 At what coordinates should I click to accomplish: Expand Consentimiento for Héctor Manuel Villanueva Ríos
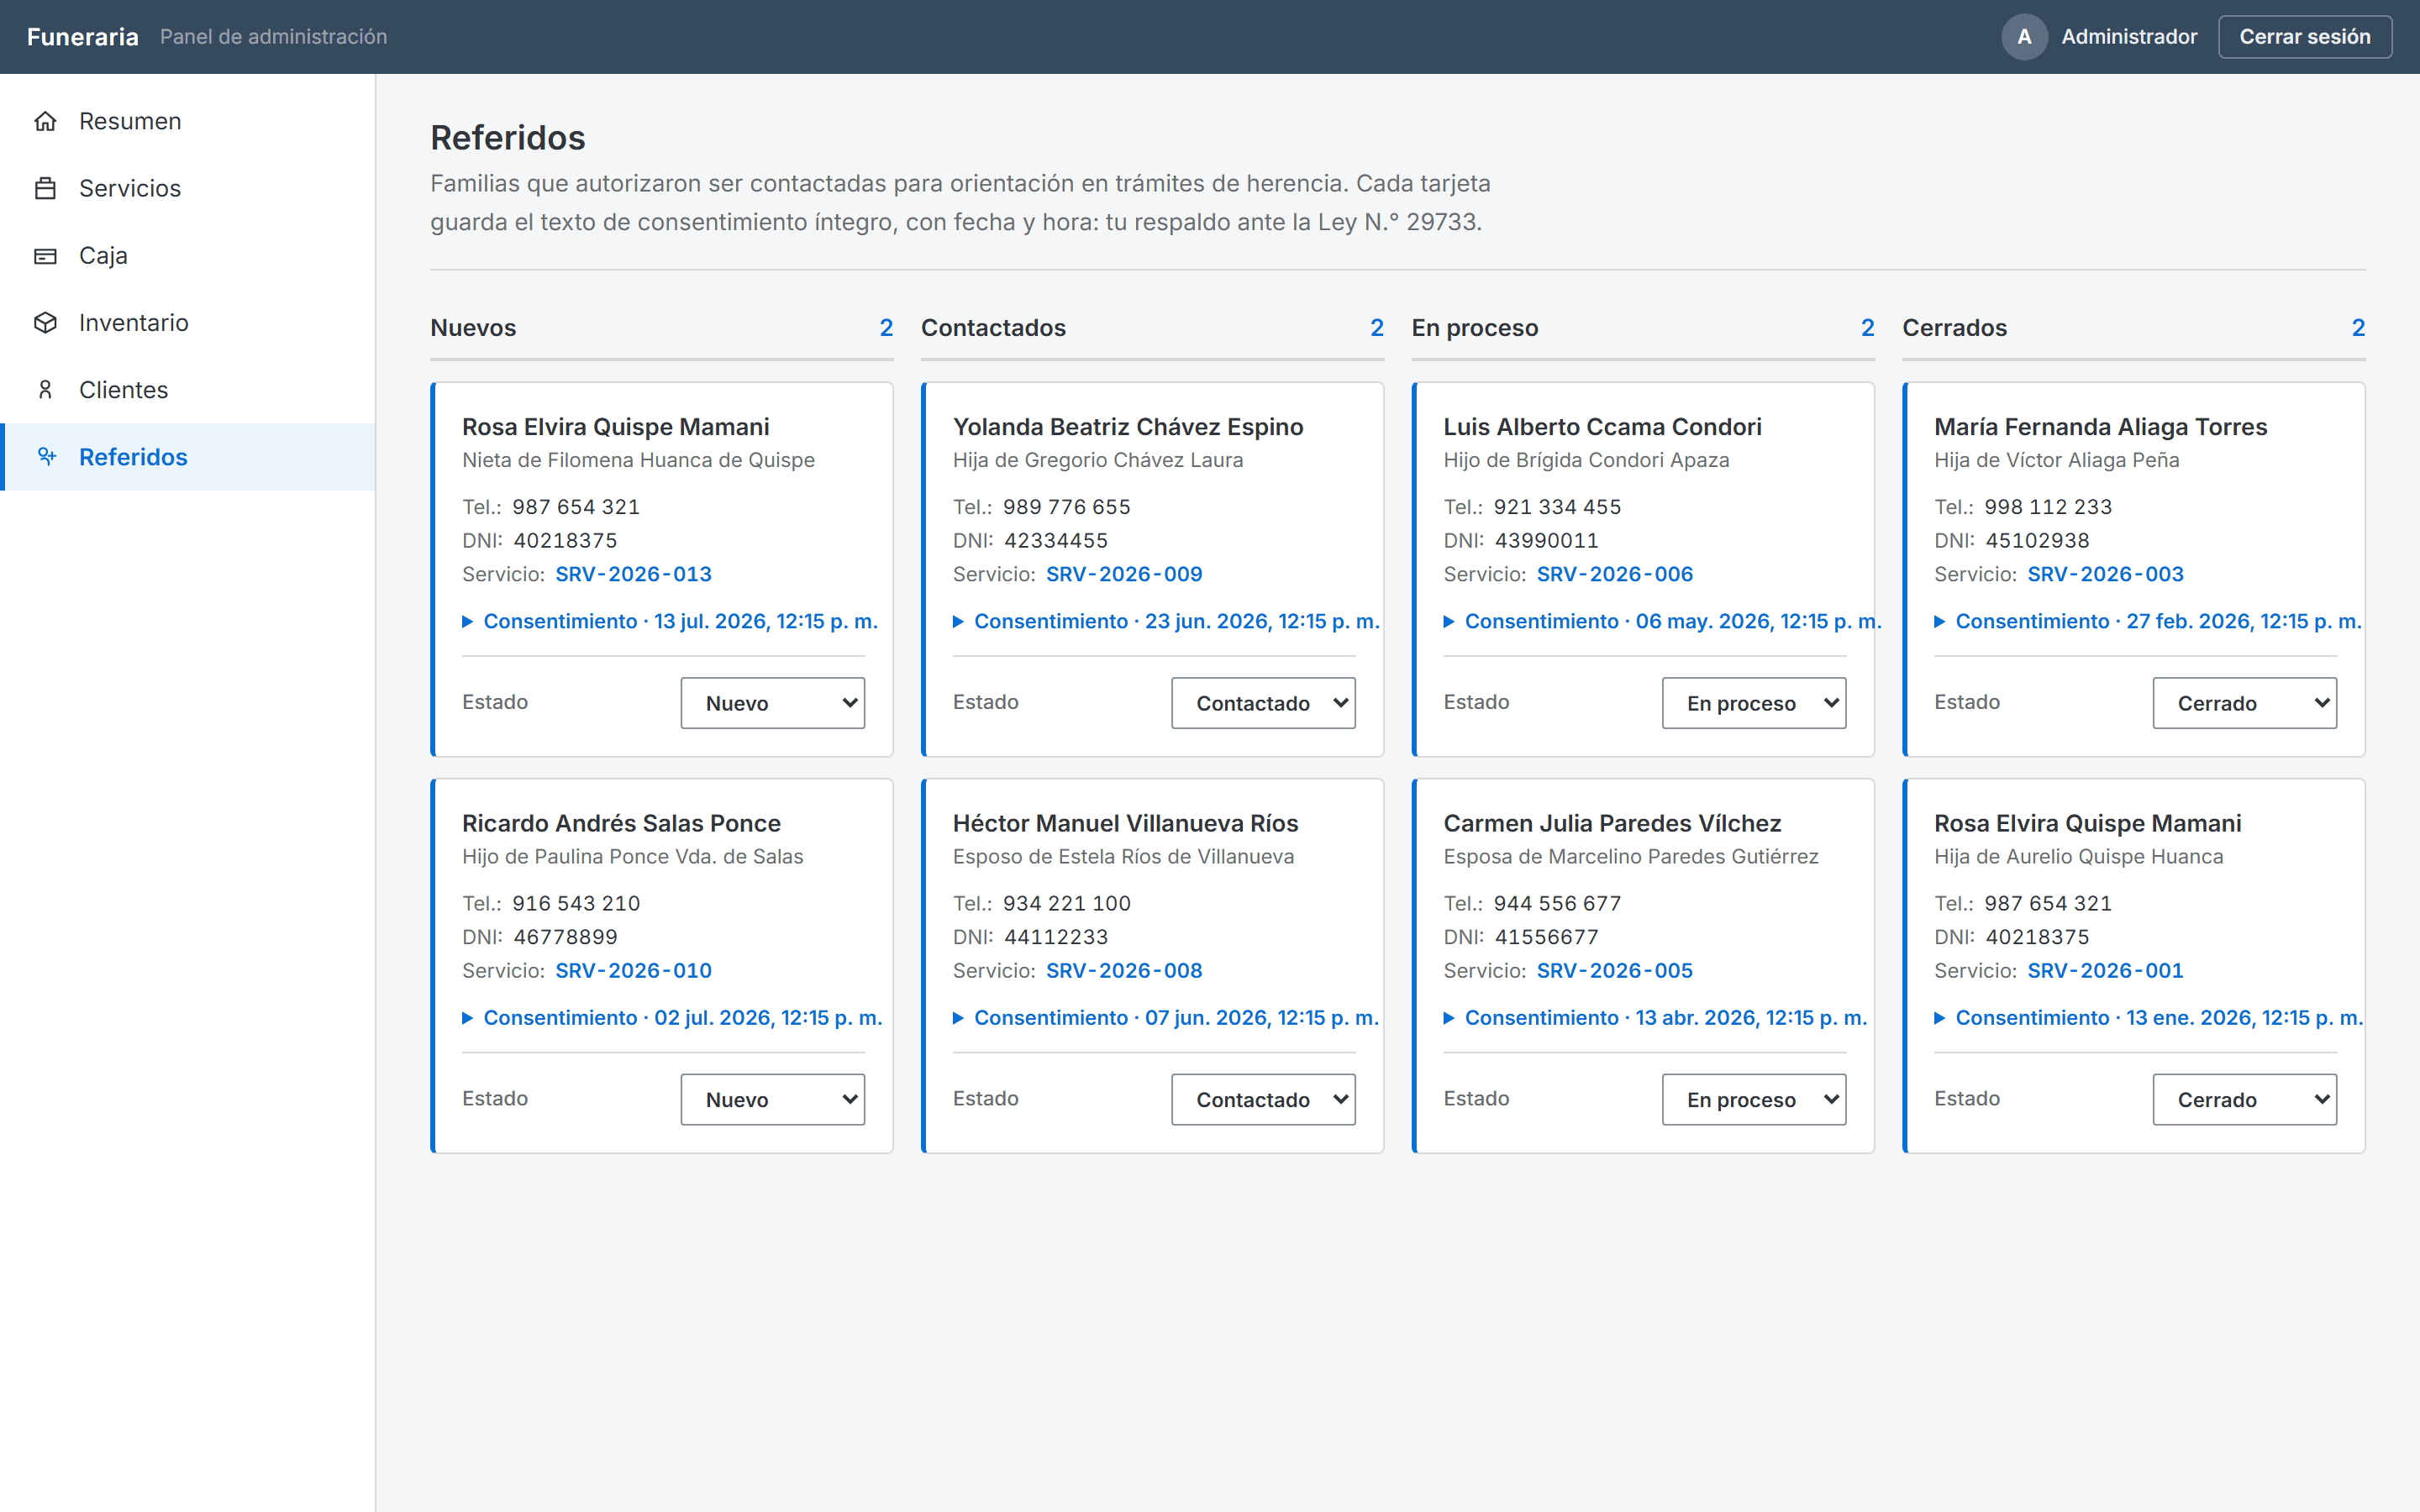click(1166, 1017)
